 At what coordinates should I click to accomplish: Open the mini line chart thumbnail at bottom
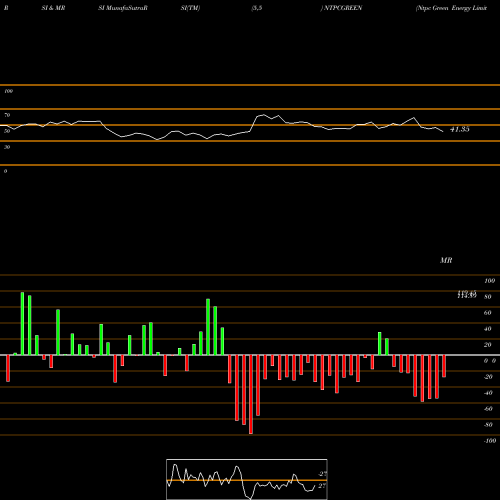point(247,479)
